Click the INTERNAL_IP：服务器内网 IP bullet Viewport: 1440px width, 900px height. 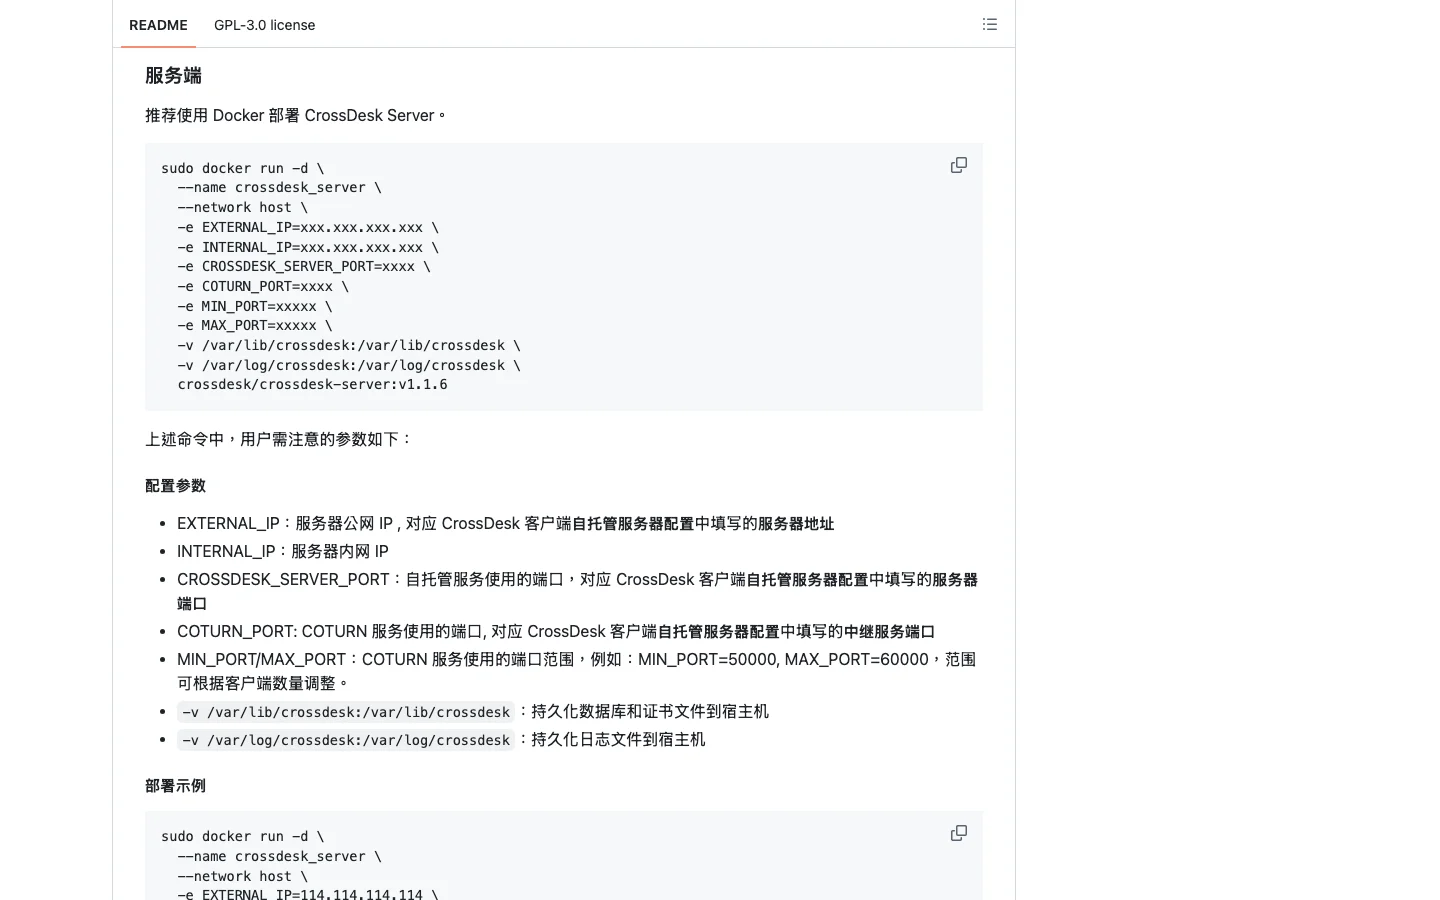click(283, 552)
